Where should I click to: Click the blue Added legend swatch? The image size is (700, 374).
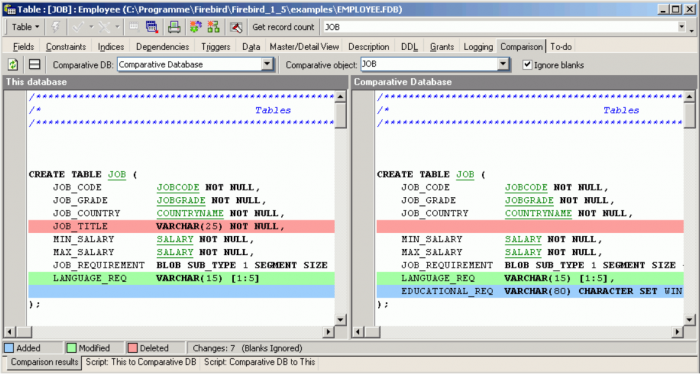click(x=9, y=348)
